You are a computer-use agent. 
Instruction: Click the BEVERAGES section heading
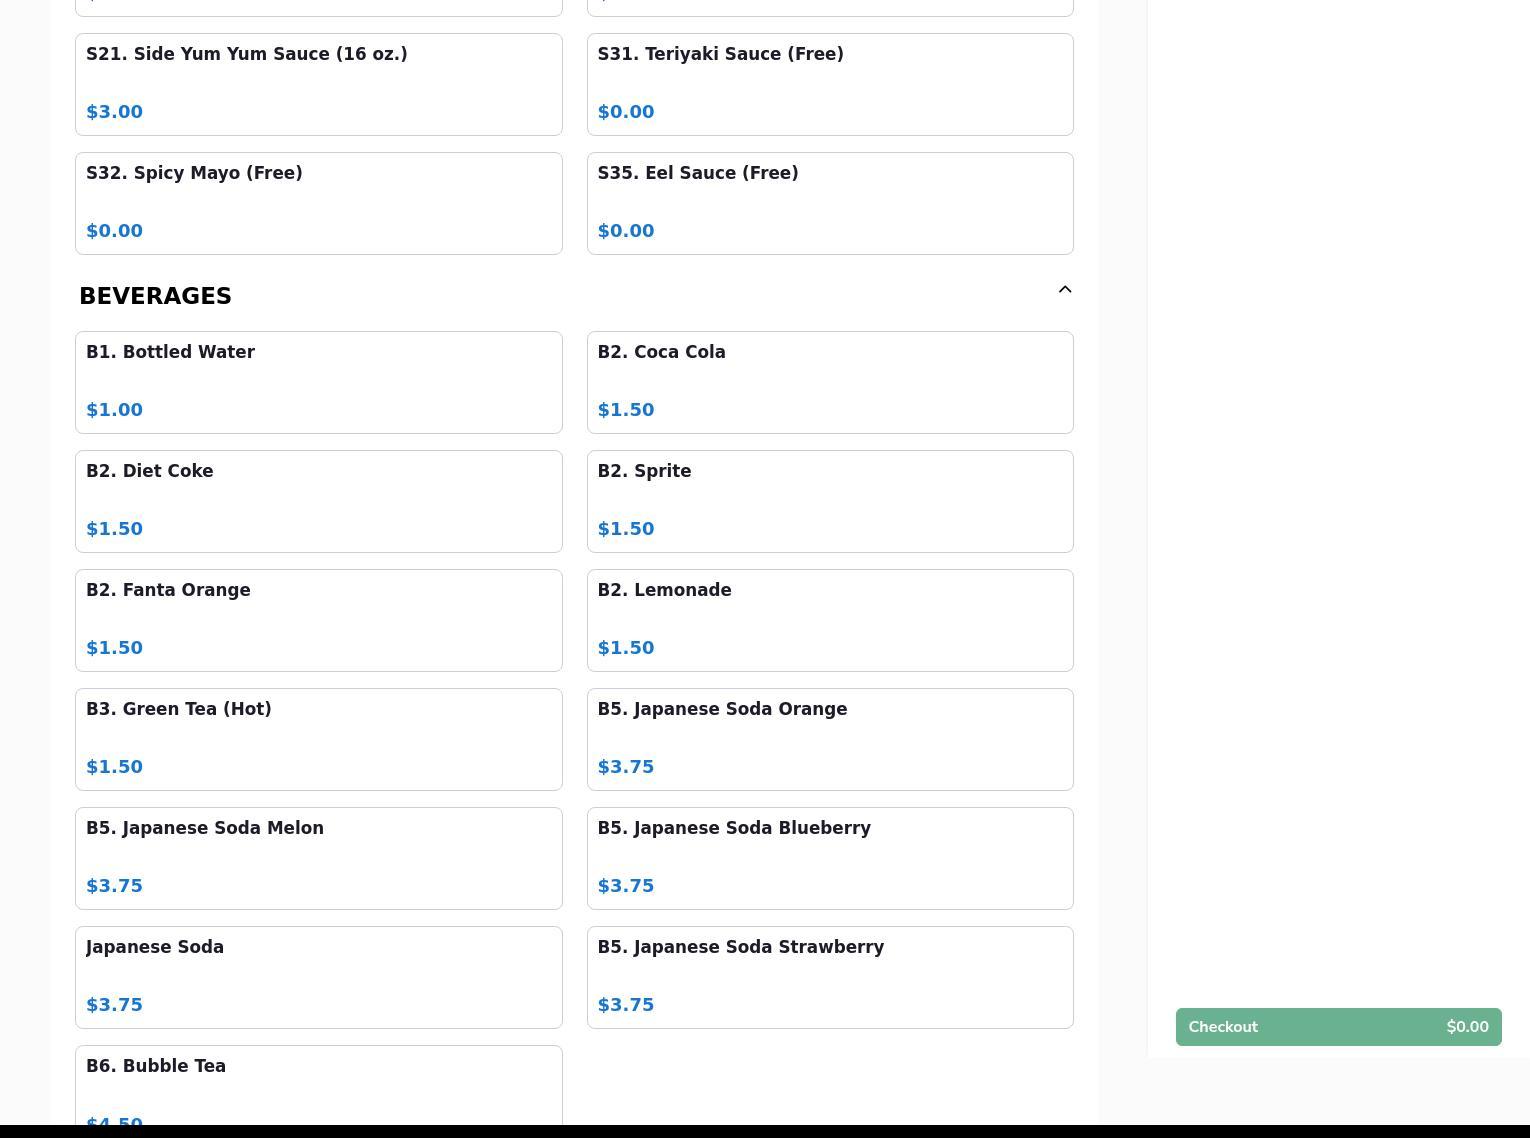coord(156,296)
